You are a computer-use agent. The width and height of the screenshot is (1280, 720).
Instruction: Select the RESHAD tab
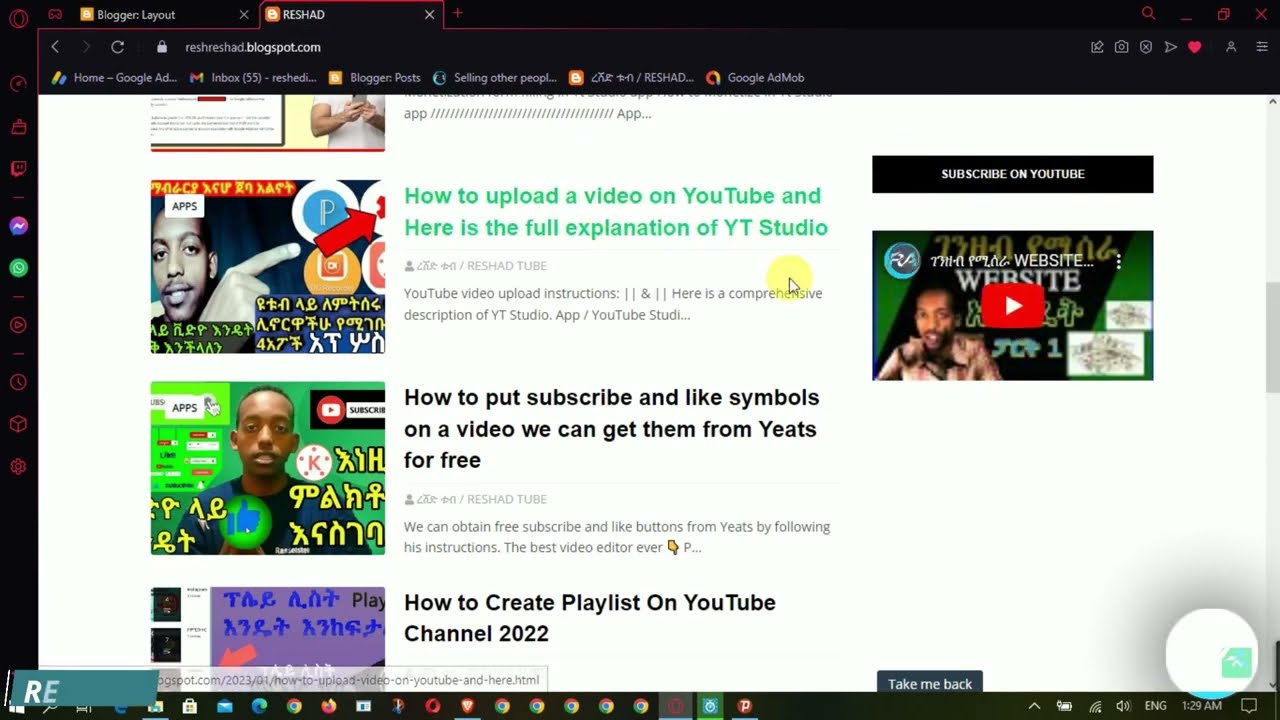tap(350, 15)
